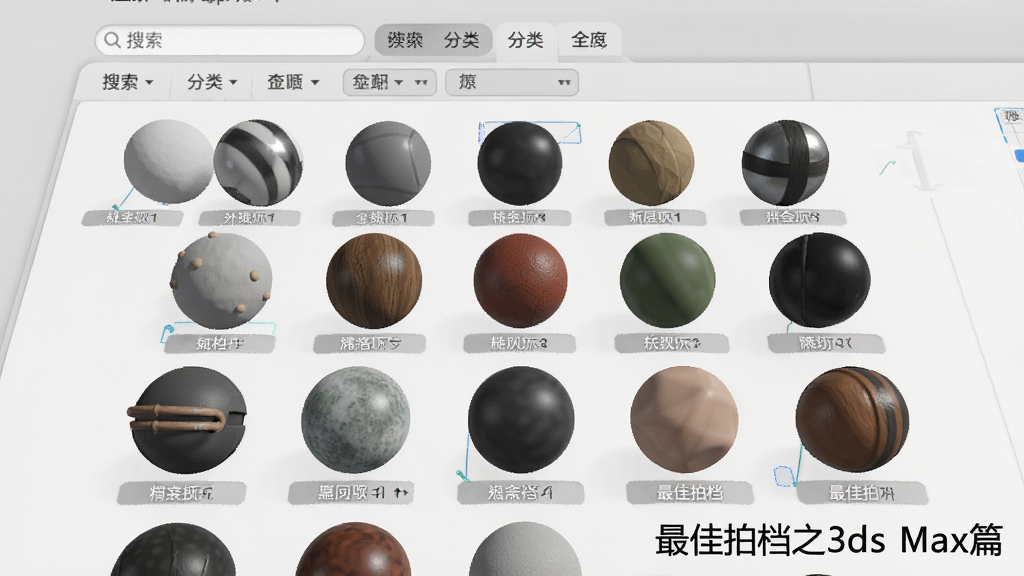Click the label under the studded gray sphere
Image resolution: width=1024 pixels, height=576 pixels.
click(x=219, y=343)
